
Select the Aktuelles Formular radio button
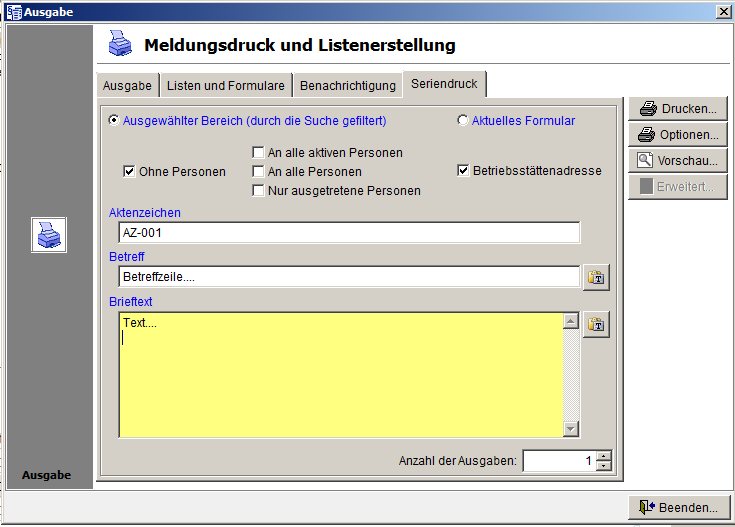(462, 121)
